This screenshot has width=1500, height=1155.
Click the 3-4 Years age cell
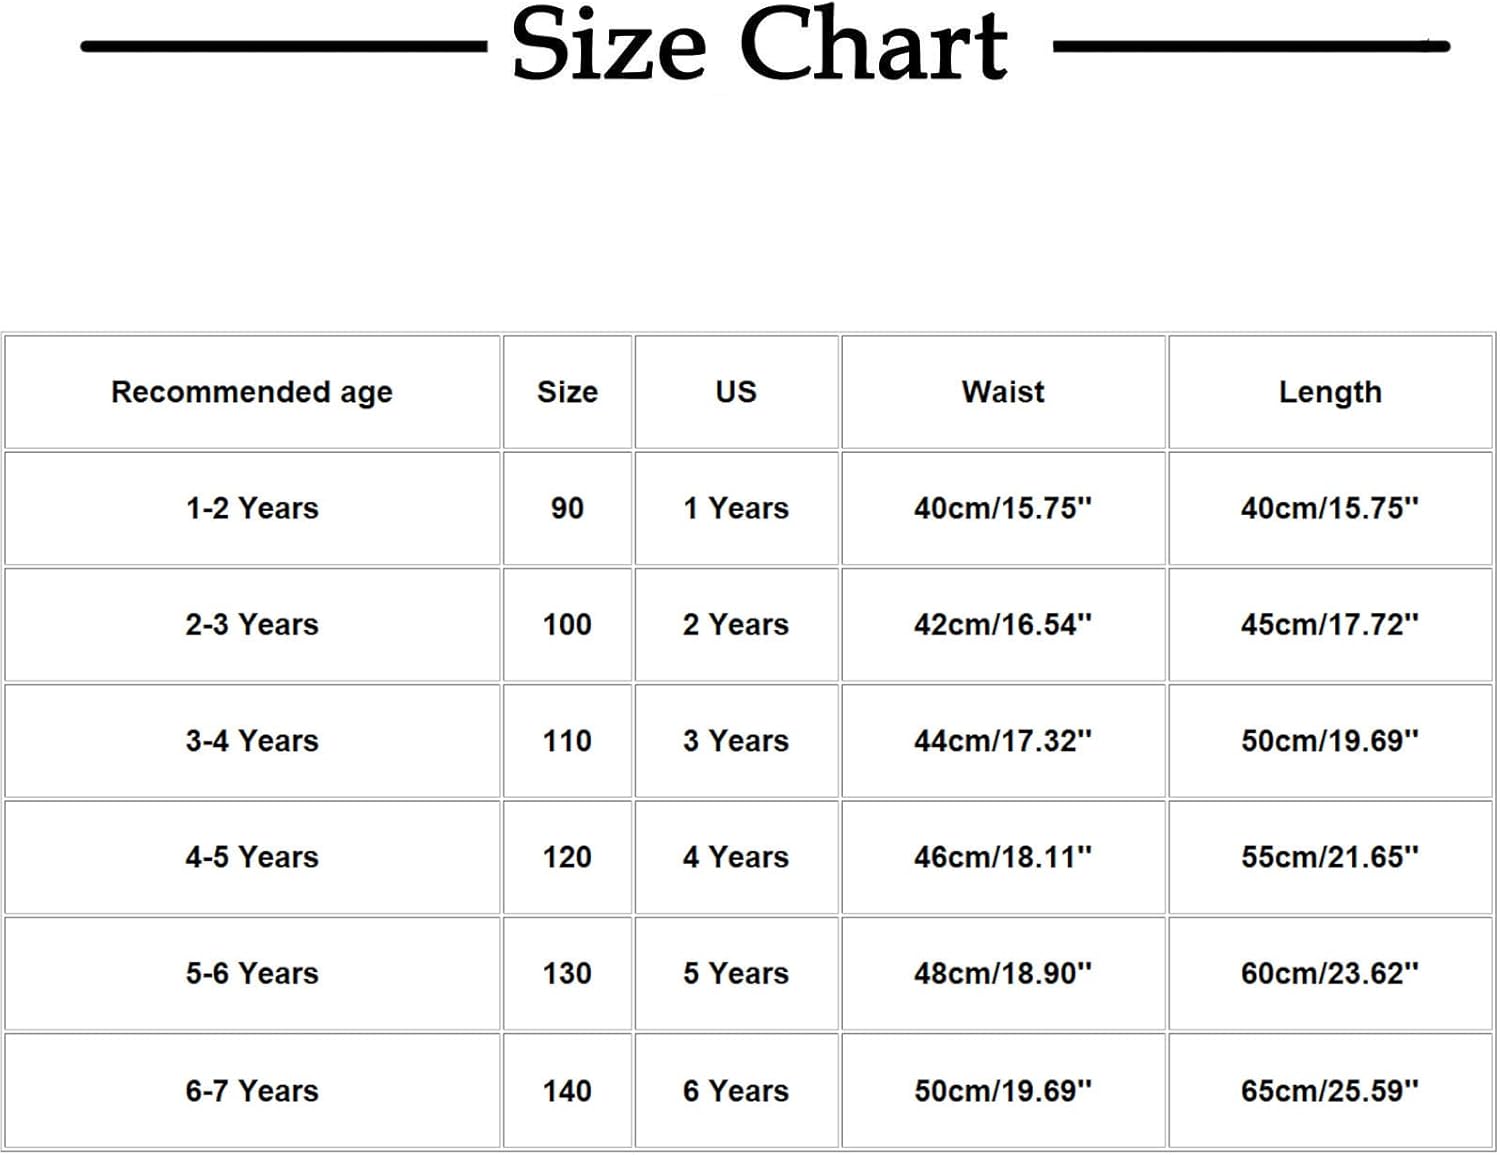pos(252,741)
